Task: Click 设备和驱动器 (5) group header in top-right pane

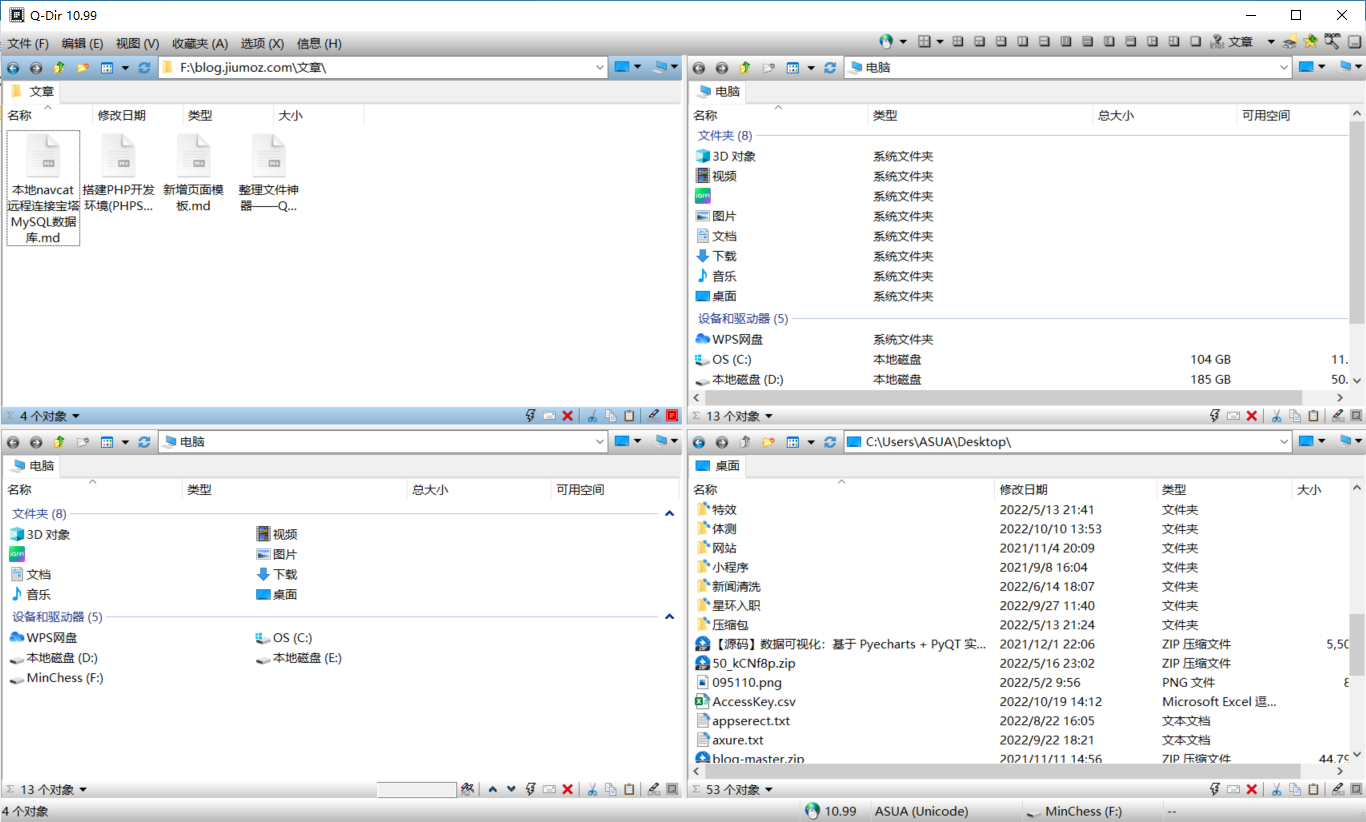Action: 743,319
